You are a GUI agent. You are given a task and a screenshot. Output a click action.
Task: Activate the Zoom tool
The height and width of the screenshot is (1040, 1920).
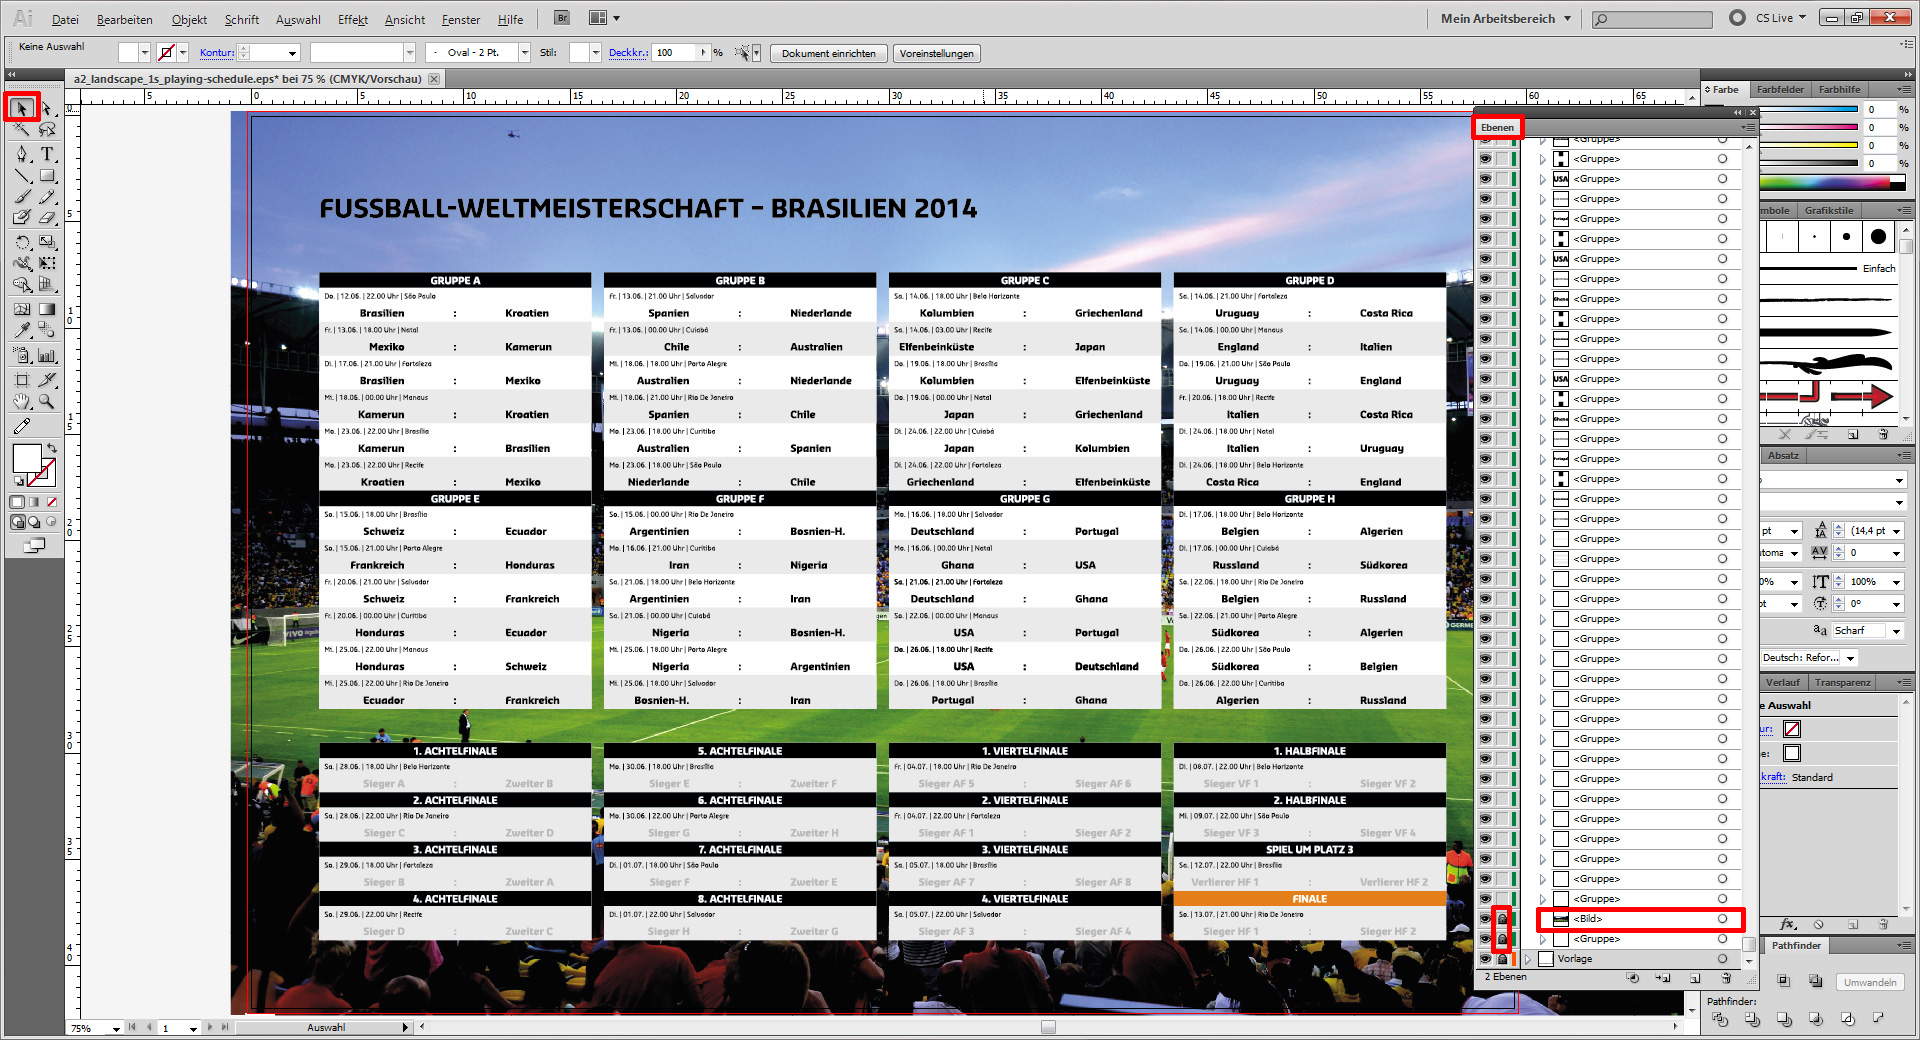point(46,402)
